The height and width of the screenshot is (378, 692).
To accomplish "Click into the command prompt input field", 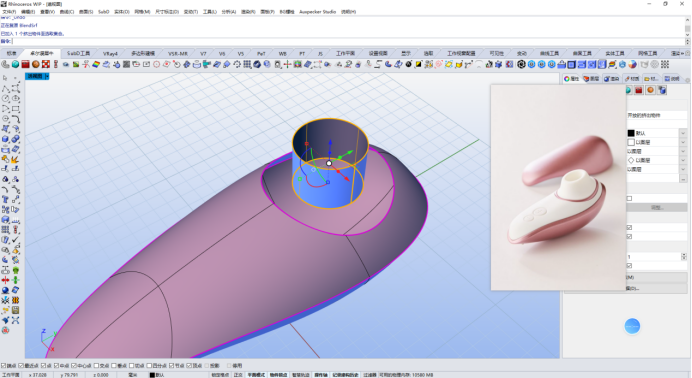I will click(349, 41).
